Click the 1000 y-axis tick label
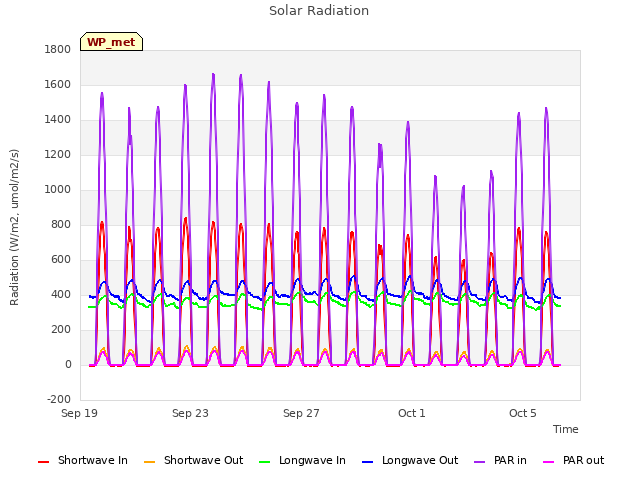The image size is (640, 480). coord(58,190)
